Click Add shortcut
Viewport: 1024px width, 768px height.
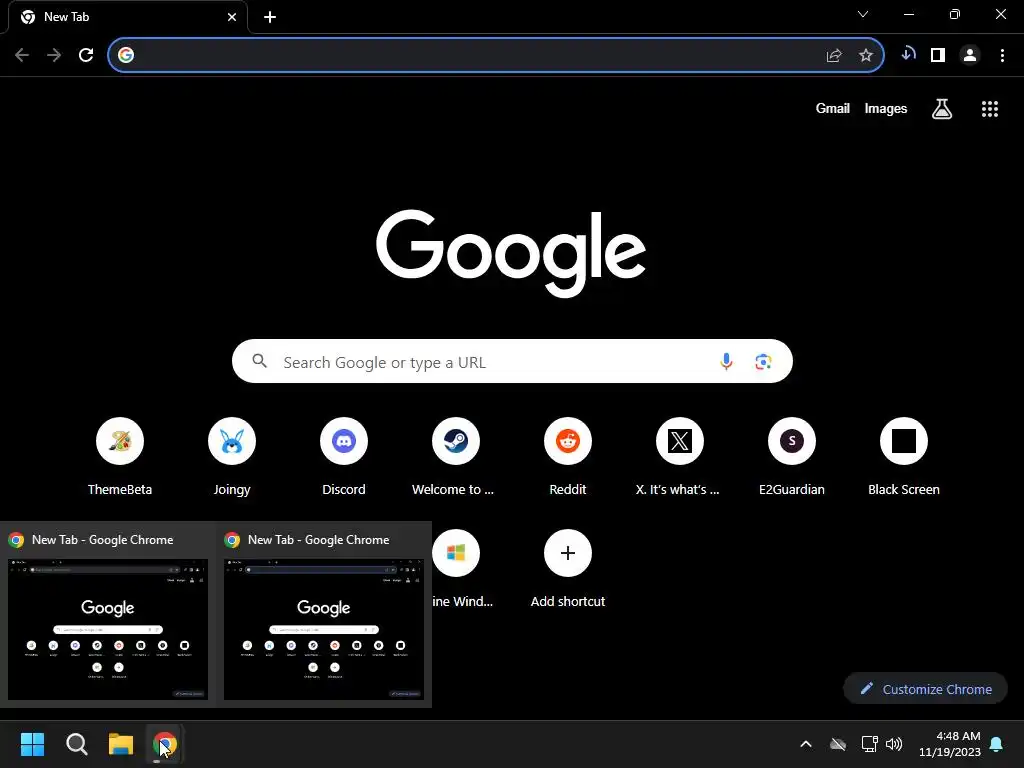[568, 568]
